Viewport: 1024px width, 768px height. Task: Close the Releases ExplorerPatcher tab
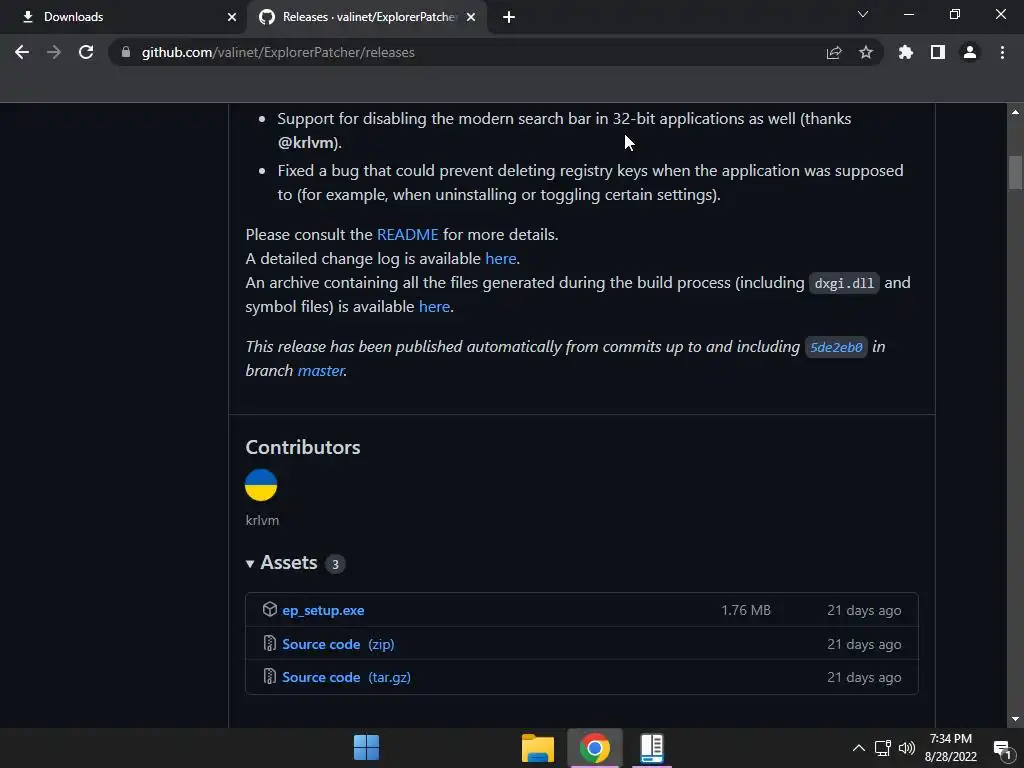point(471,17)
